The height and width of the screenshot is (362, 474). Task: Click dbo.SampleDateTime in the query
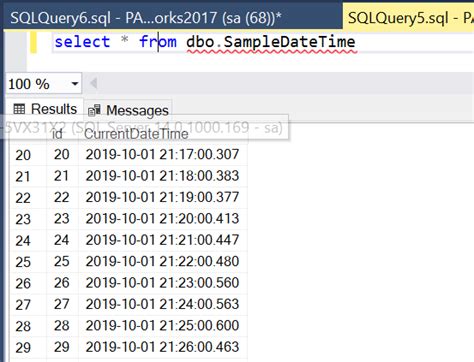(271, 42)
